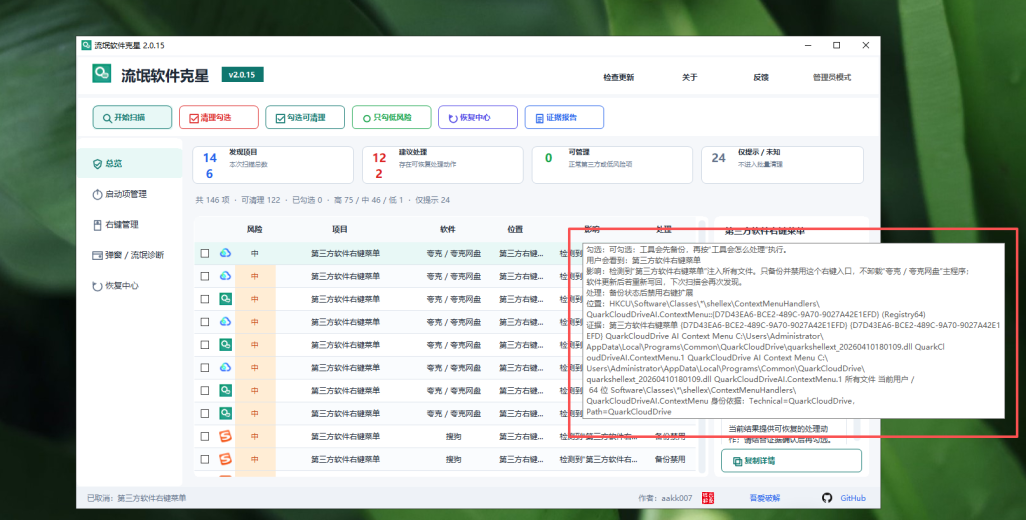Click the 可管理 summary card
The height and width of the screenshot is (520, 1026).
pos(612,165)
